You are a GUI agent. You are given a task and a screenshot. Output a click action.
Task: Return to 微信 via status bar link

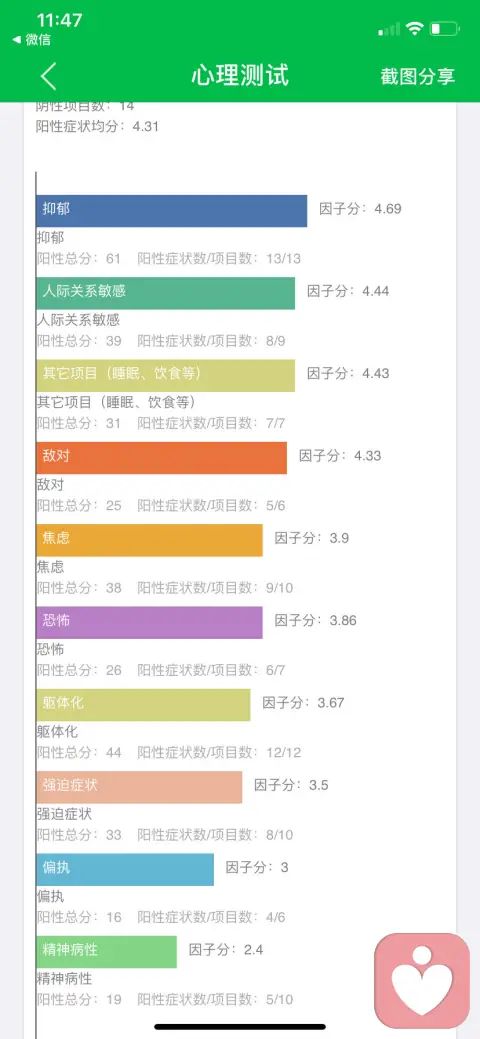[x=32, y=40]
